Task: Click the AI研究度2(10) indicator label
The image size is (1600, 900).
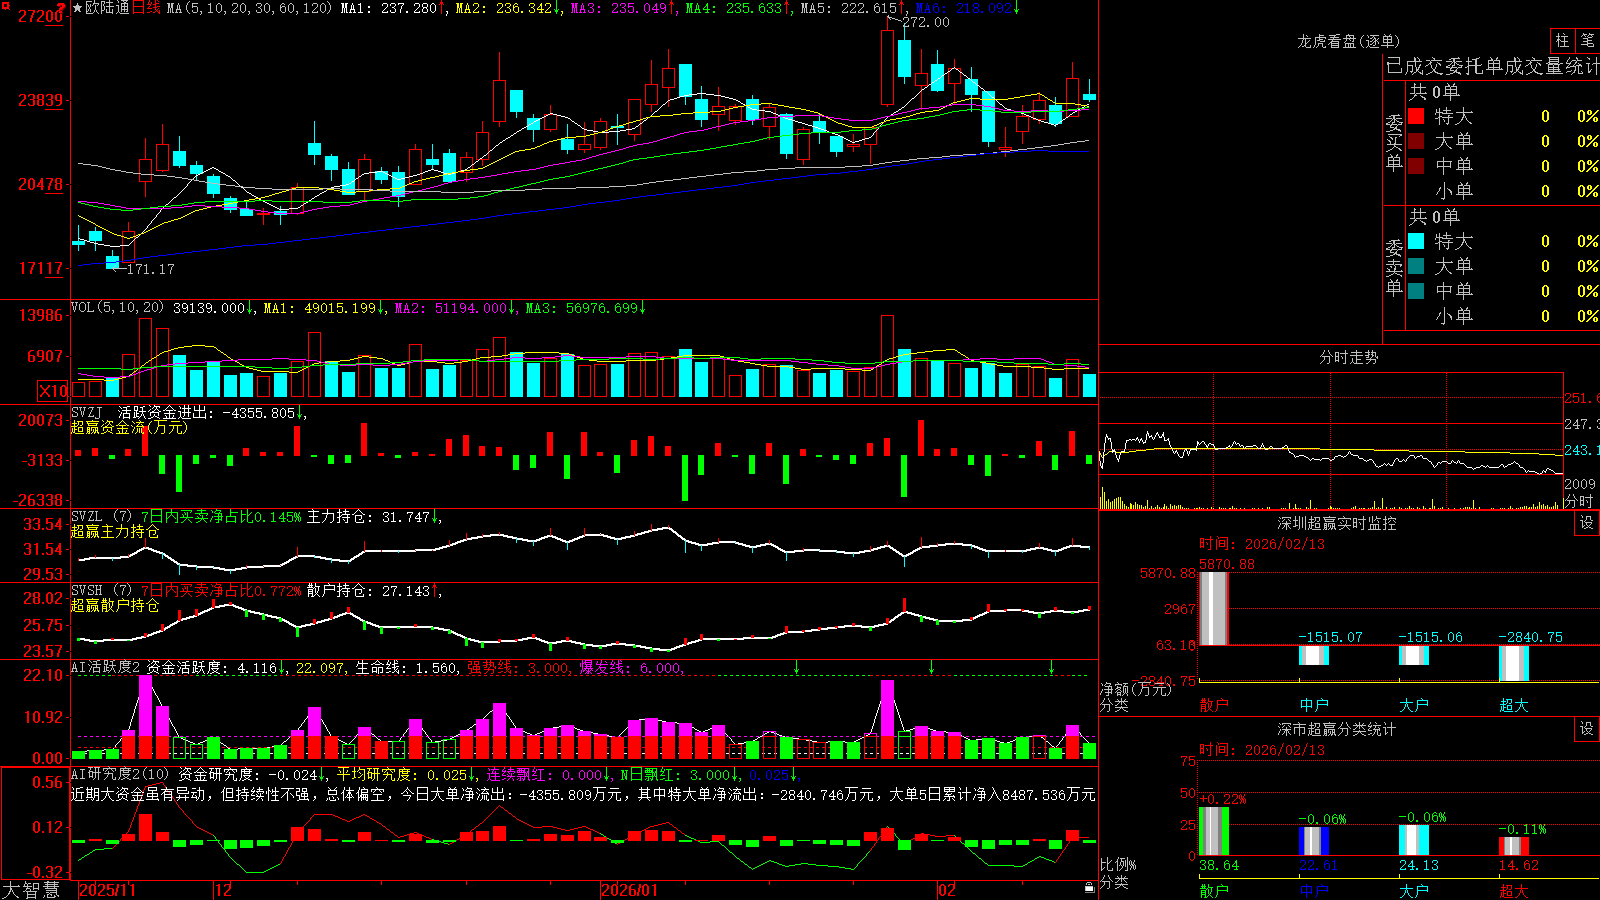Action: [x=120, y=774]
